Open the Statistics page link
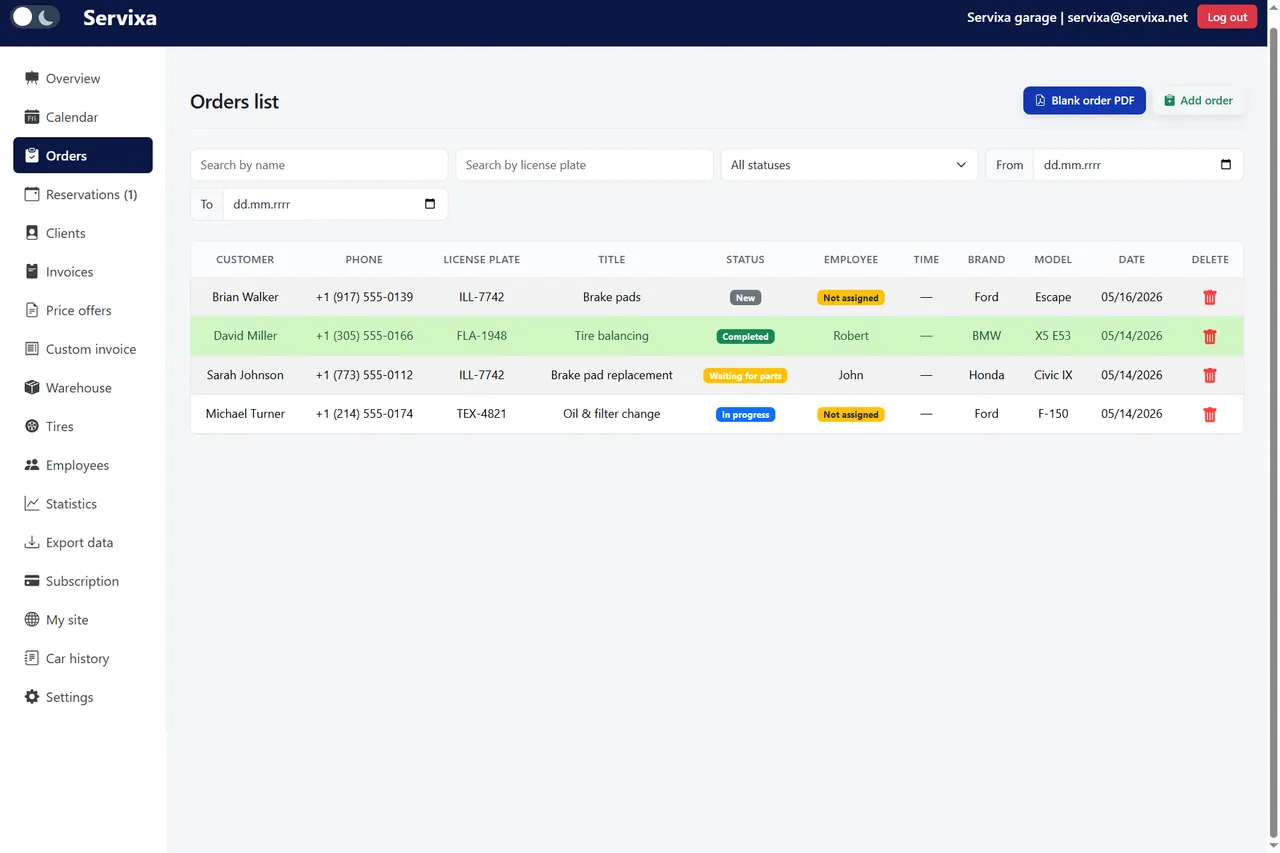The image size is (1280, 853). pyautogui.click(x=83, y=504)
